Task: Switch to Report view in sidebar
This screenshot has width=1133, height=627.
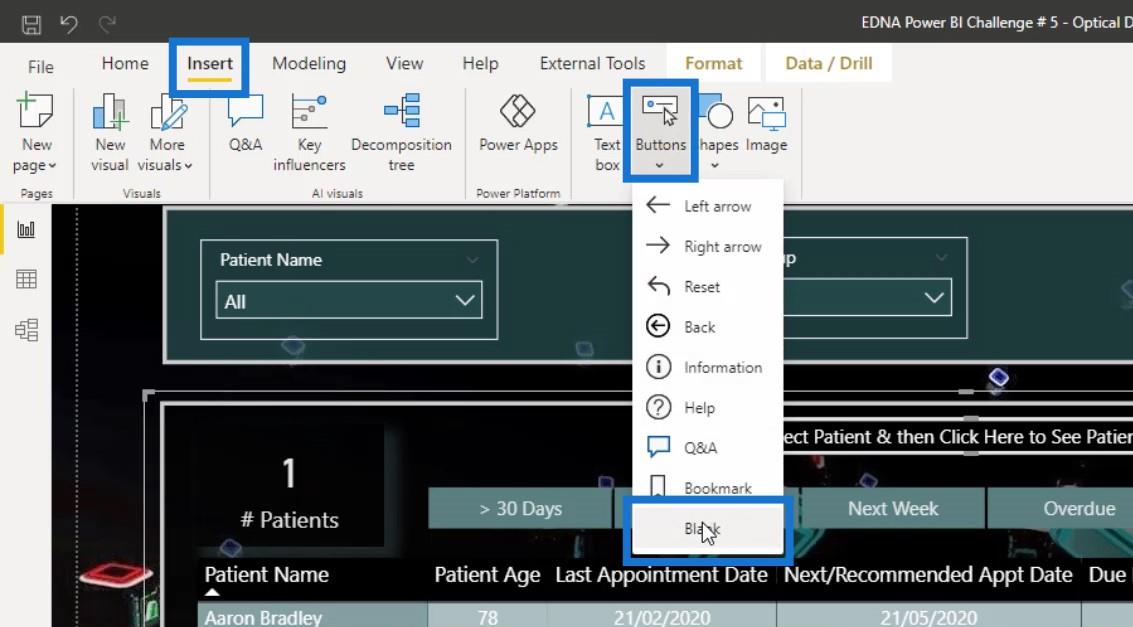Action: pyautogui.click(x=26, y=230)
